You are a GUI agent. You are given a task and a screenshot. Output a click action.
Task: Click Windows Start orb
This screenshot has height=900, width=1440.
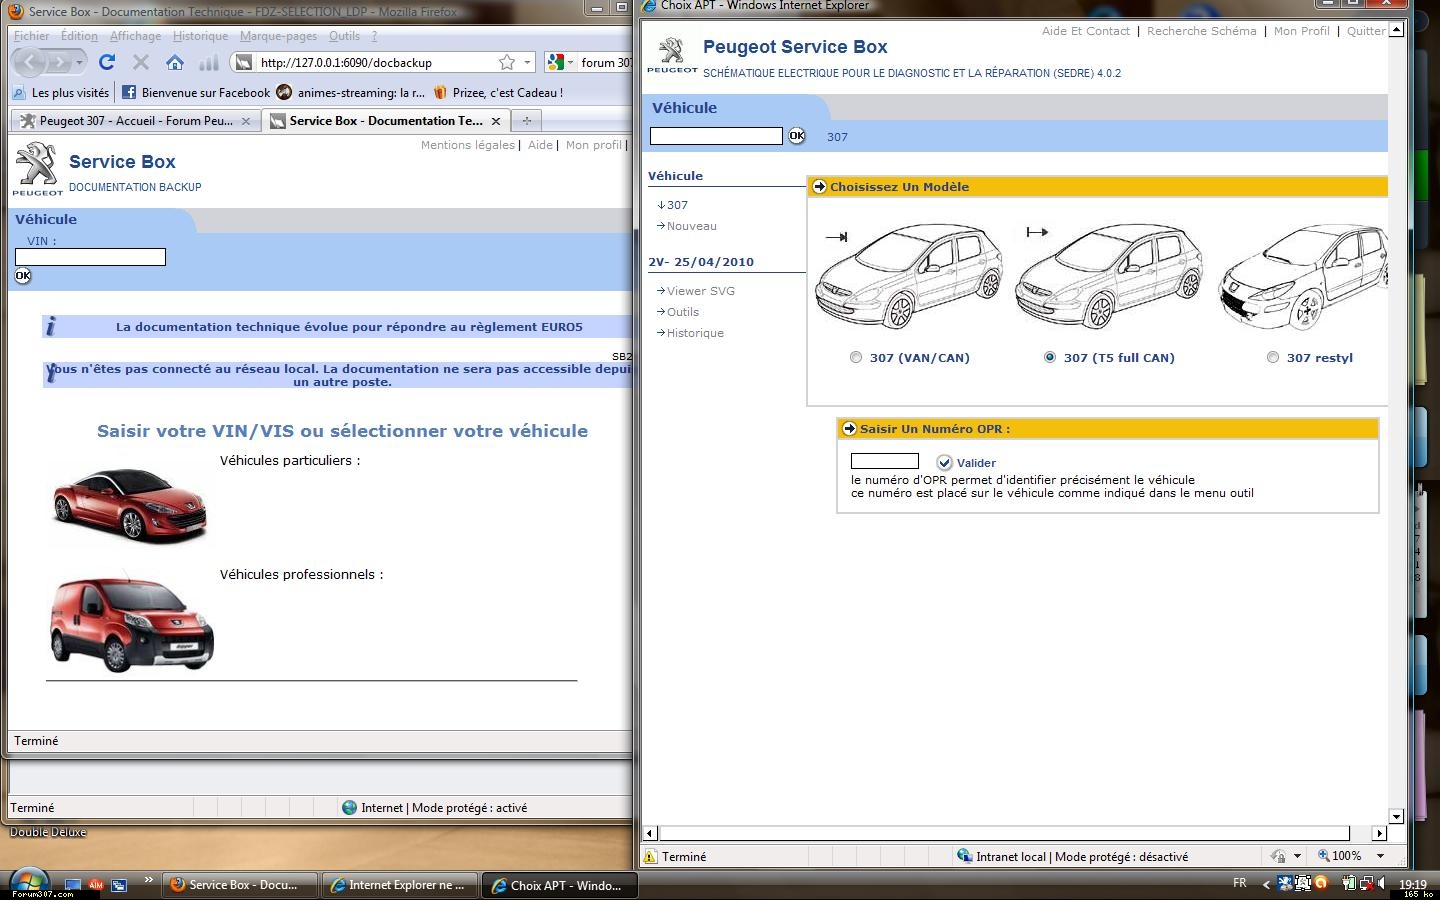click(29, 883)
